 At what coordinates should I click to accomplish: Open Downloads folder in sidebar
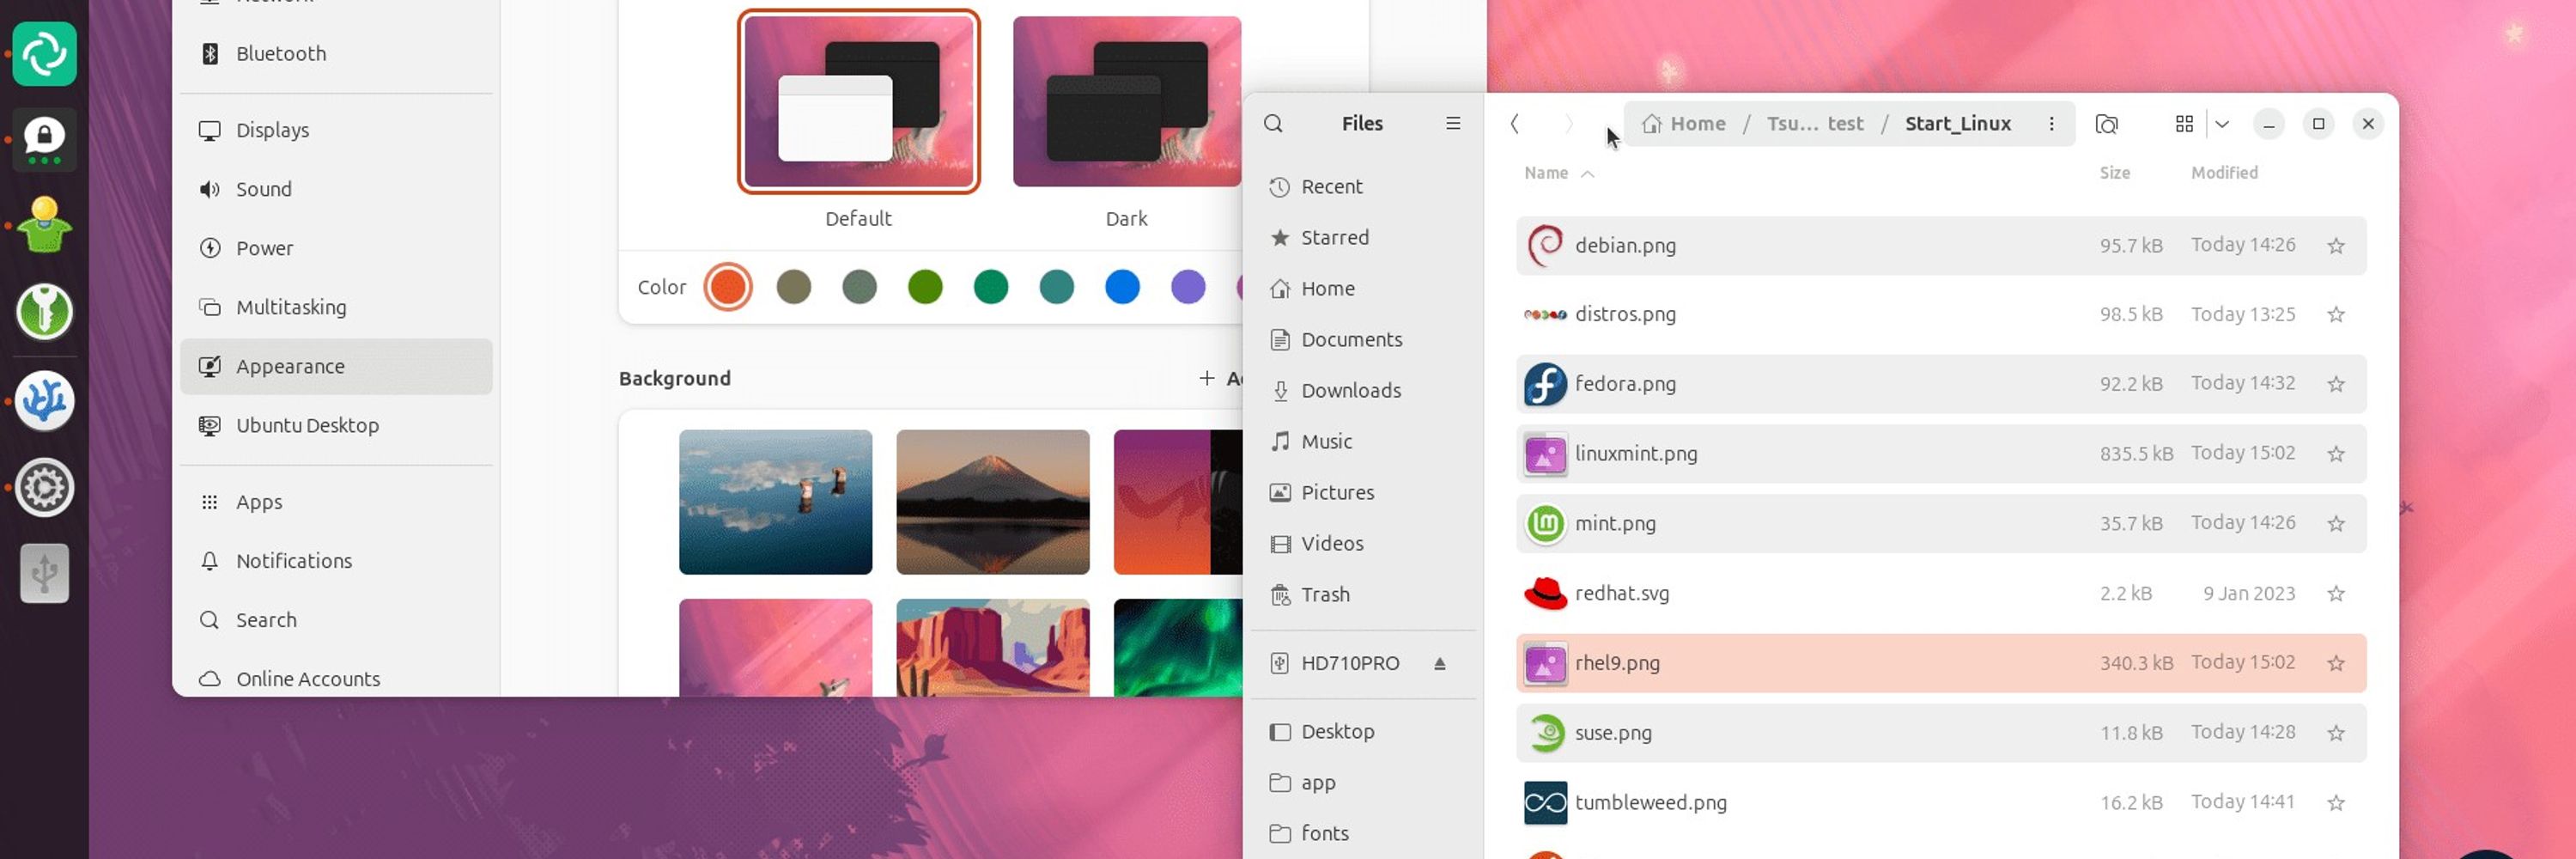tap(1363, 391)
